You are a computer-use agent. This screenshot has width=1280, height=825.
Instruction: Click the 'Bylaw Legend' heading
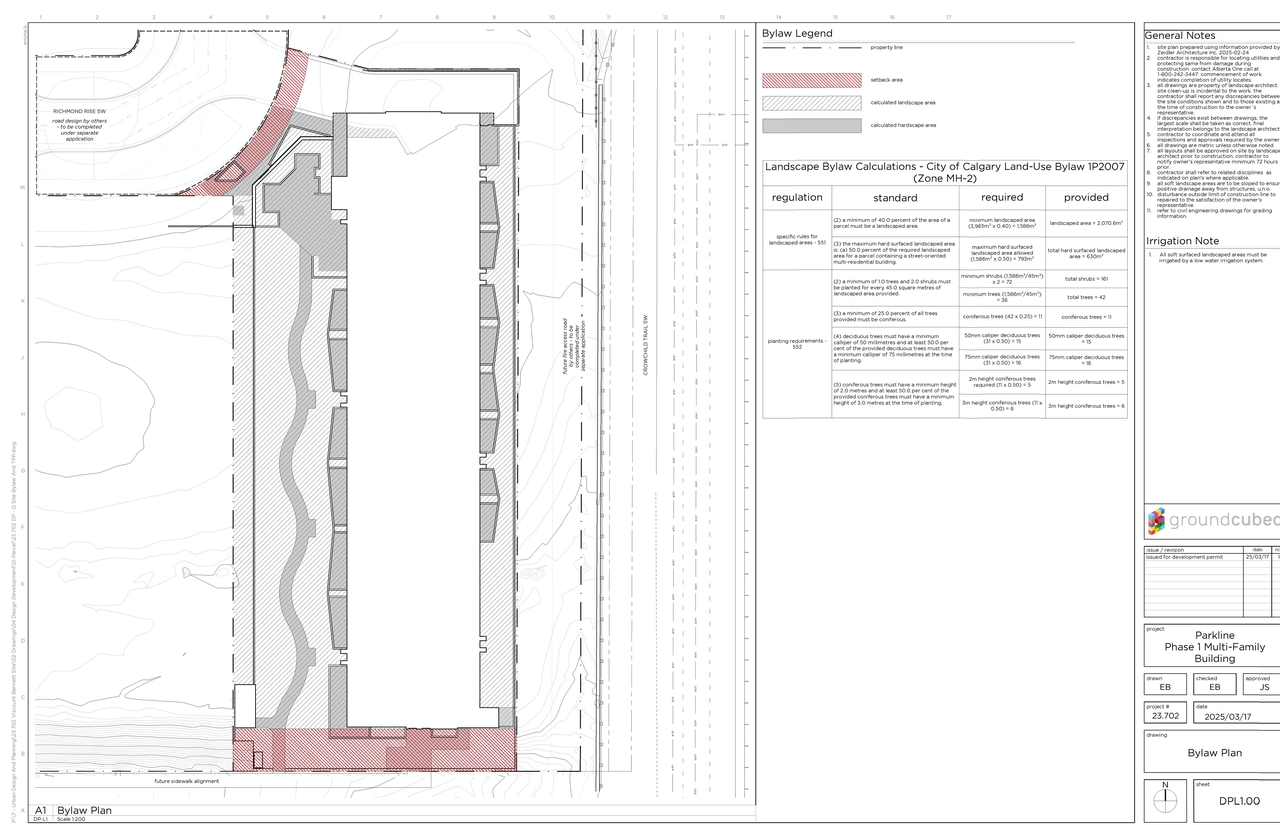tap(797, 33)
